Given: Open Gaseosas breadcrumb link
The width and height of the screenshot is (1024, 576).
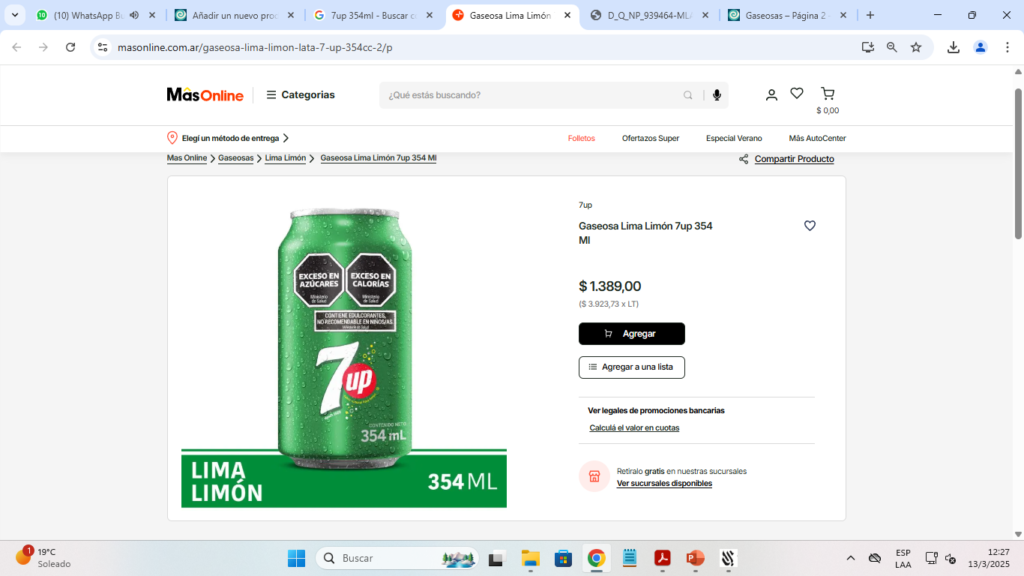Looking at the screenshot, I should coord(236,158).
